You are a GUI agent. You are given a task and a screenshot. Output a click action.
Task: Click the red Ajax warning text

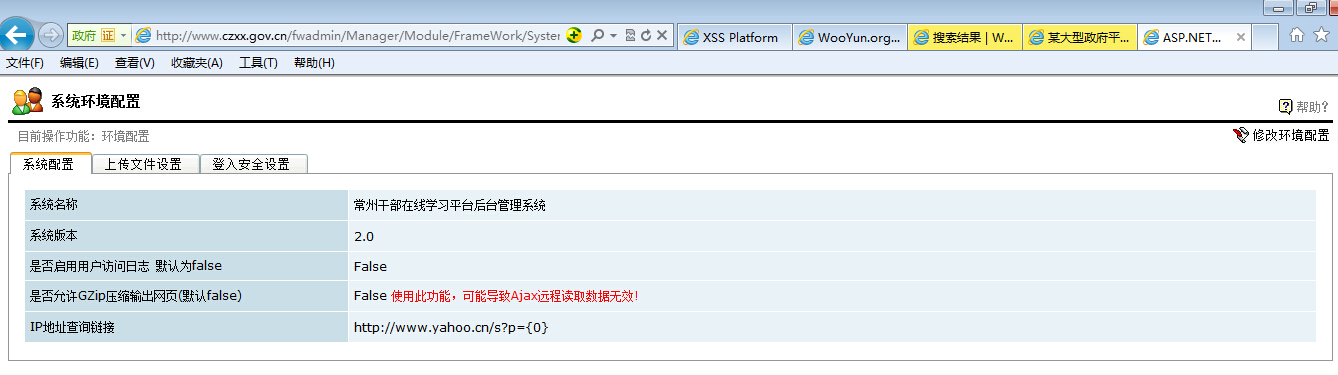pos(515,296)
